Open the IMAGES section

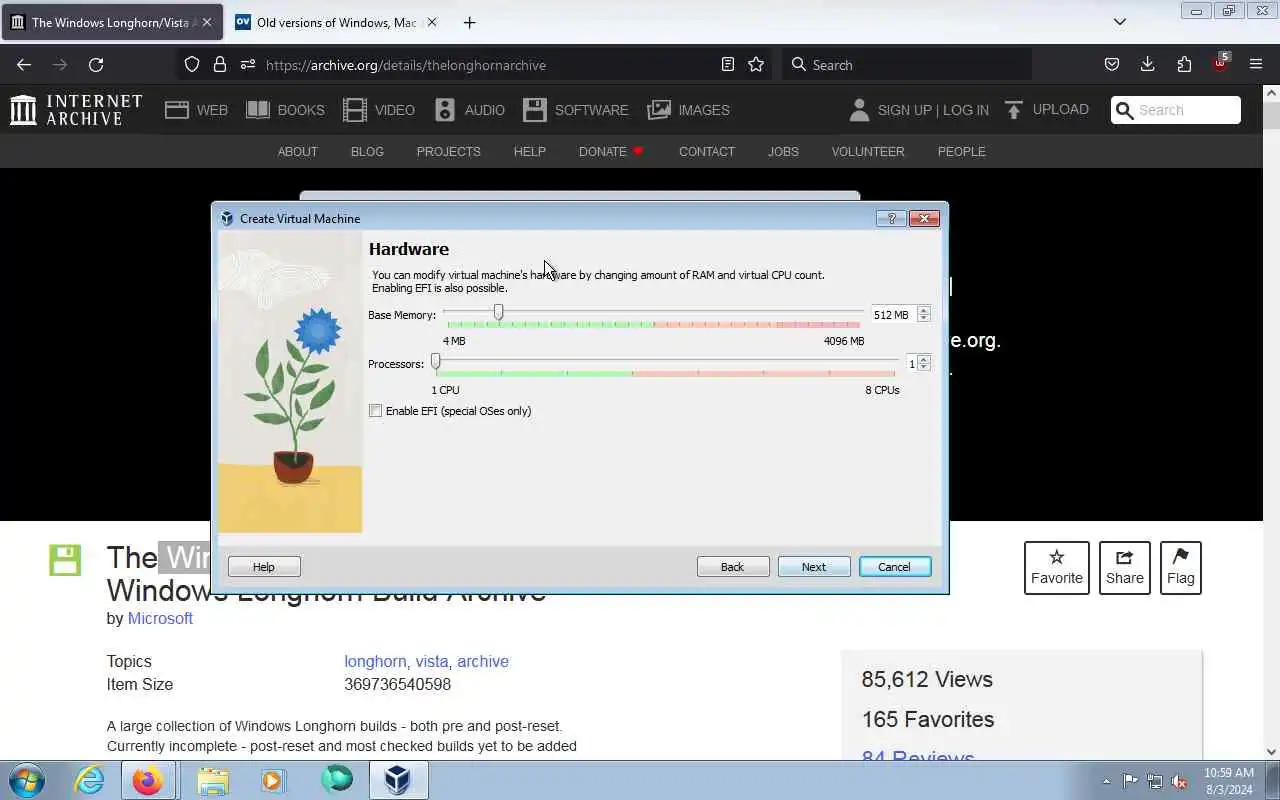(689, 110)
